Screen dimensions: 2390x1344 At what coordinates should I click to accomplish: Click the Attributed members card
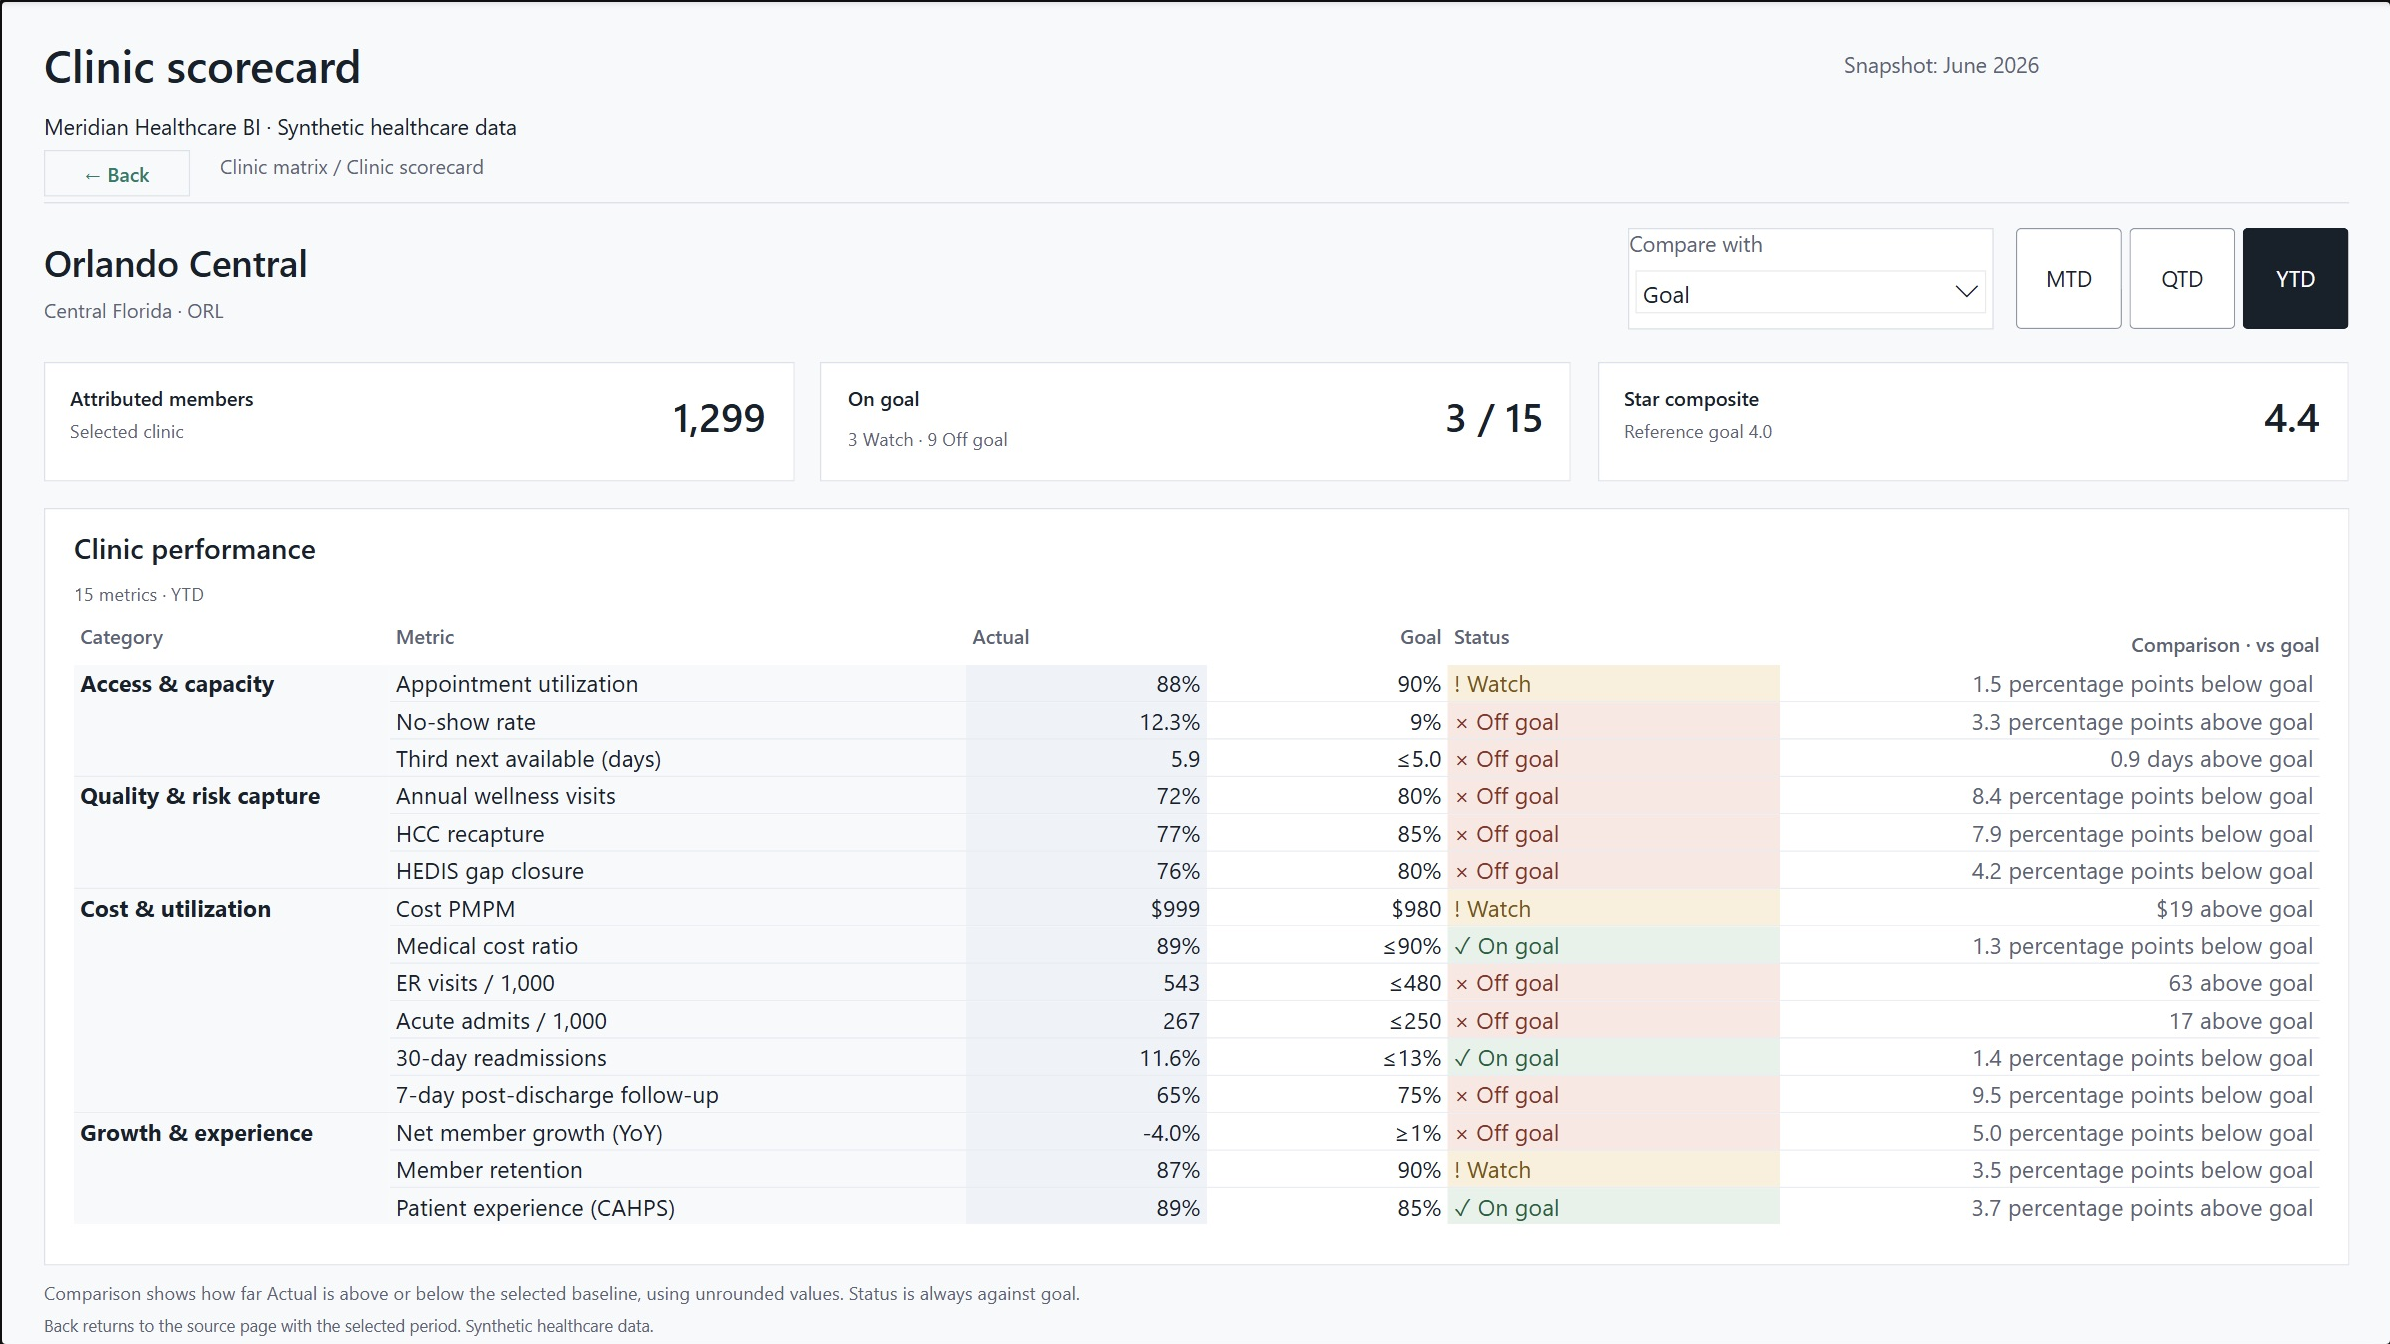[x=419, y=421]
